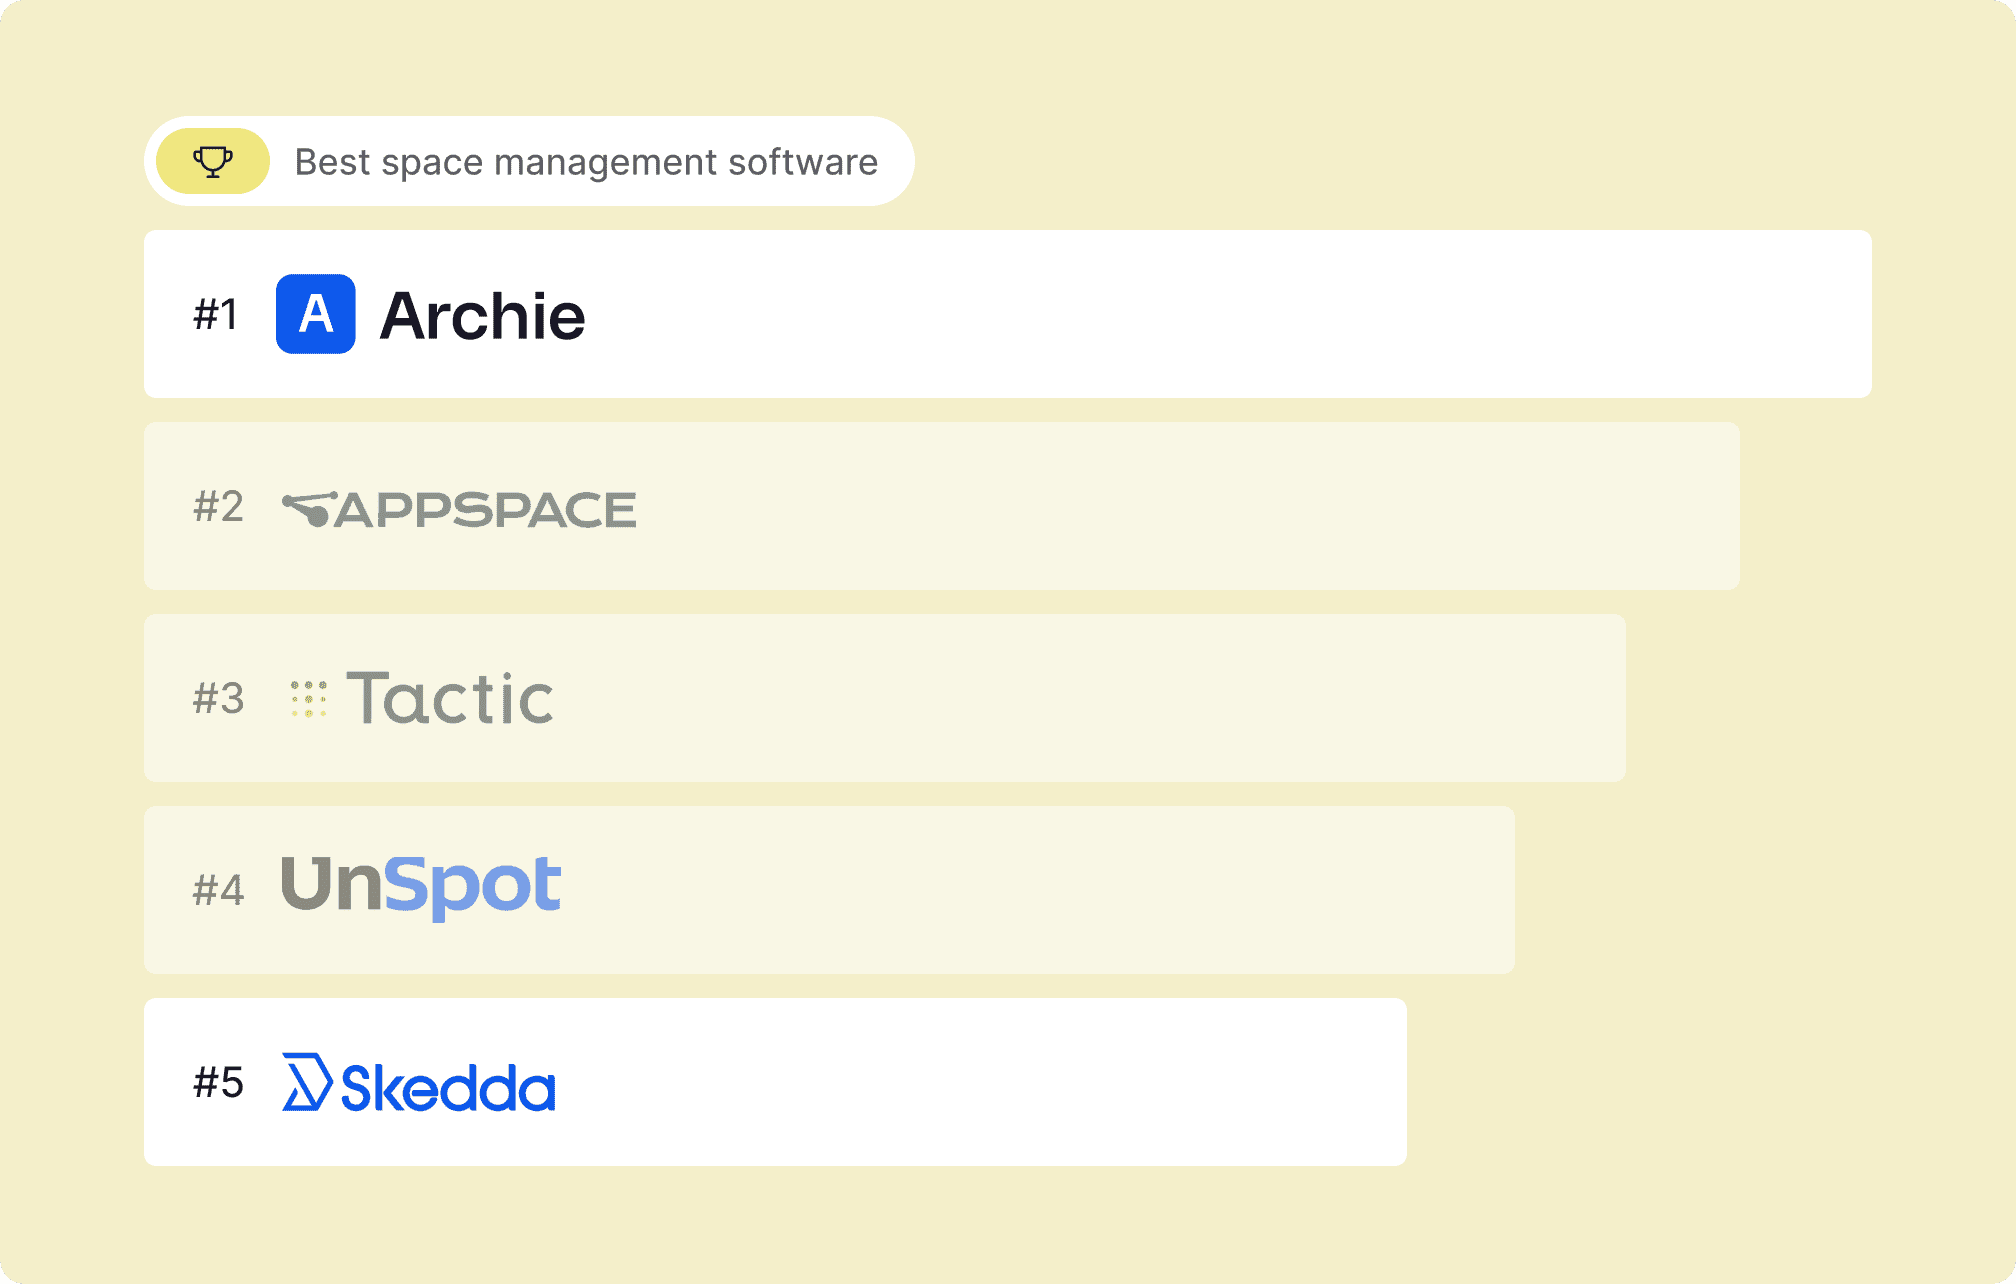Click the Tactic wordmark text
This screenshot has width=2016, height=1284.
[450, 698]
